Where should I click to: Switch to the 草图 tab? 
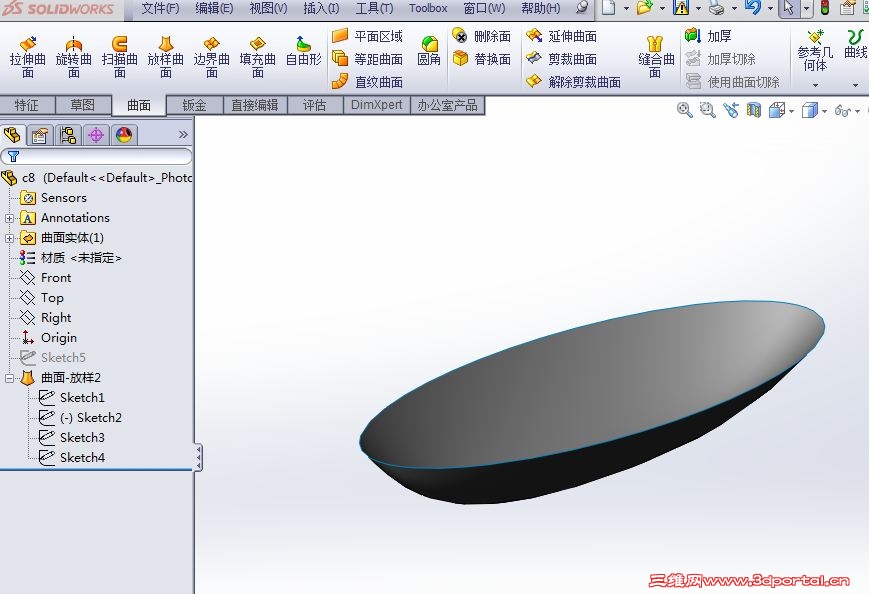pyautogui.click(x=83, y=105)
